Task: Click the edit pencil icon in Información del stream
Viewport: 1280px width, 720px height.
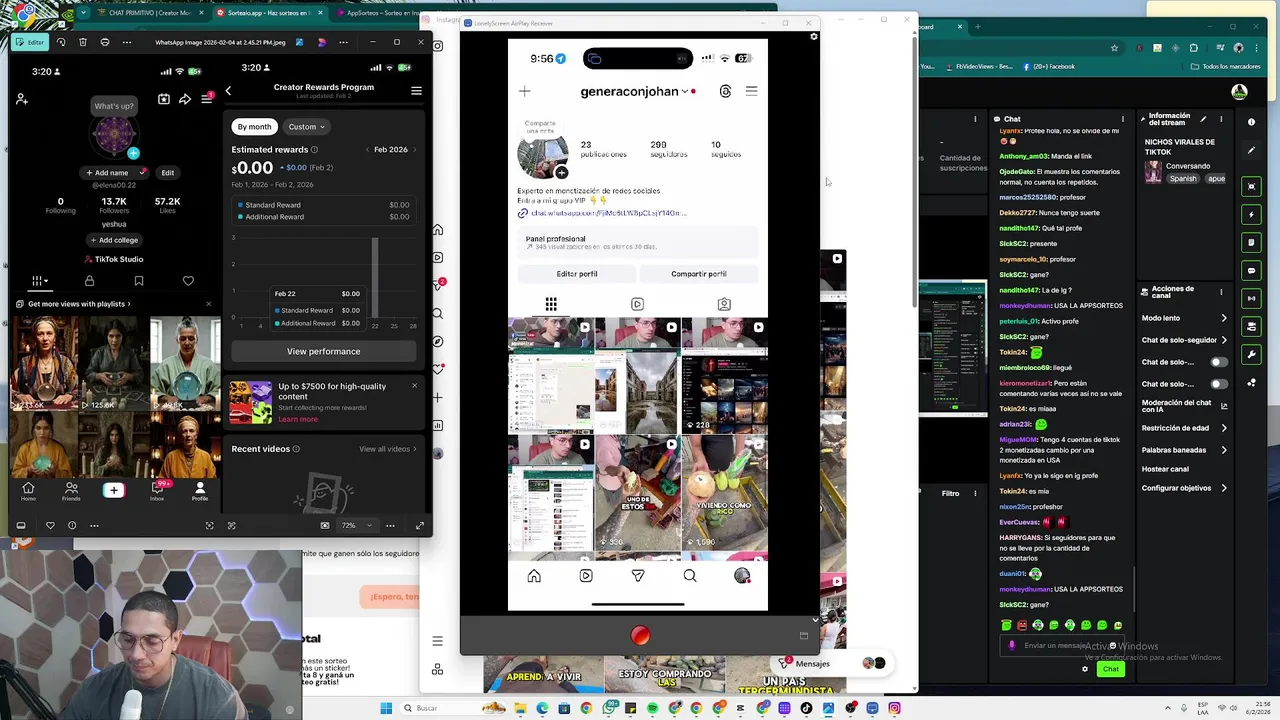Action: pyautogui.click(x=1203, y=119)
